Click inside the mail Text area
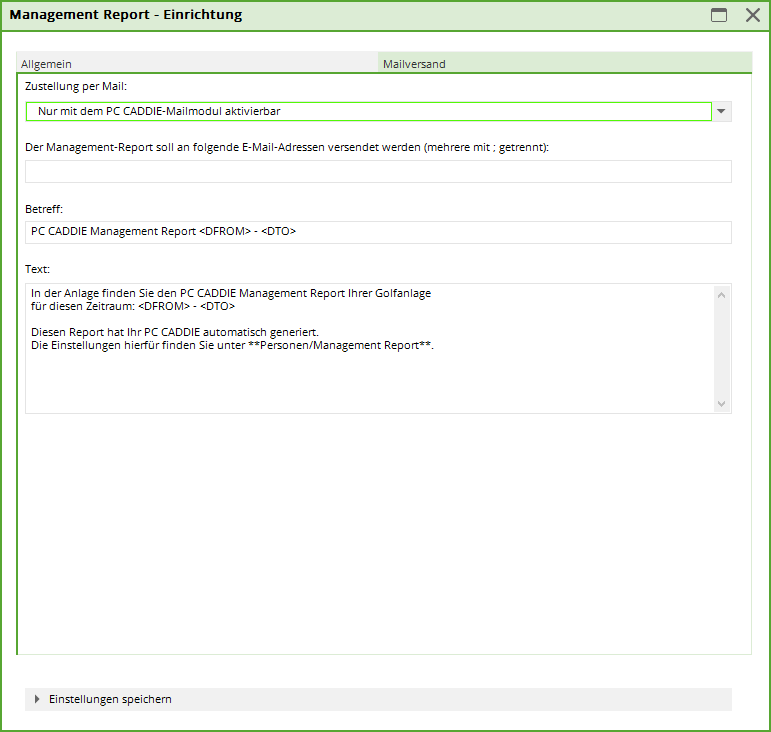This screenshot has width=771, height=732. (370, 348)
